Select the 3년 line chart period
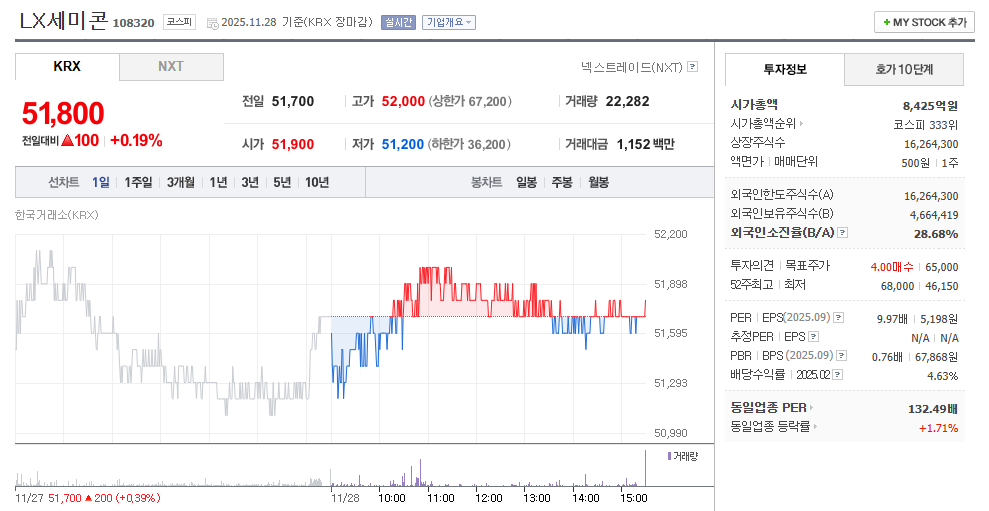 (x=250, y=182)
